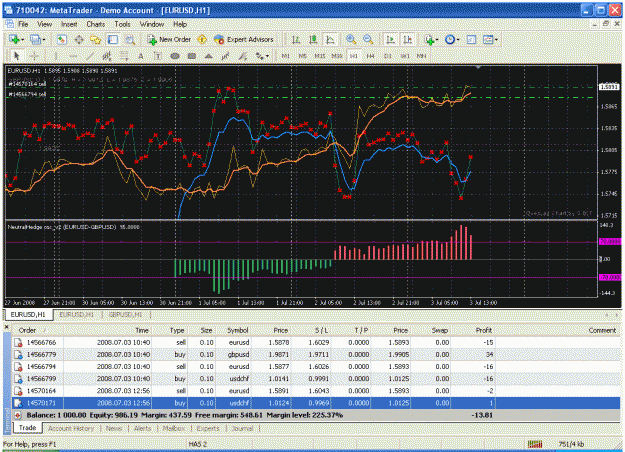This screenshot has width=625, height=452.
Task: Choose the trendline drawing tool
Action: click(x=90, y=56)
